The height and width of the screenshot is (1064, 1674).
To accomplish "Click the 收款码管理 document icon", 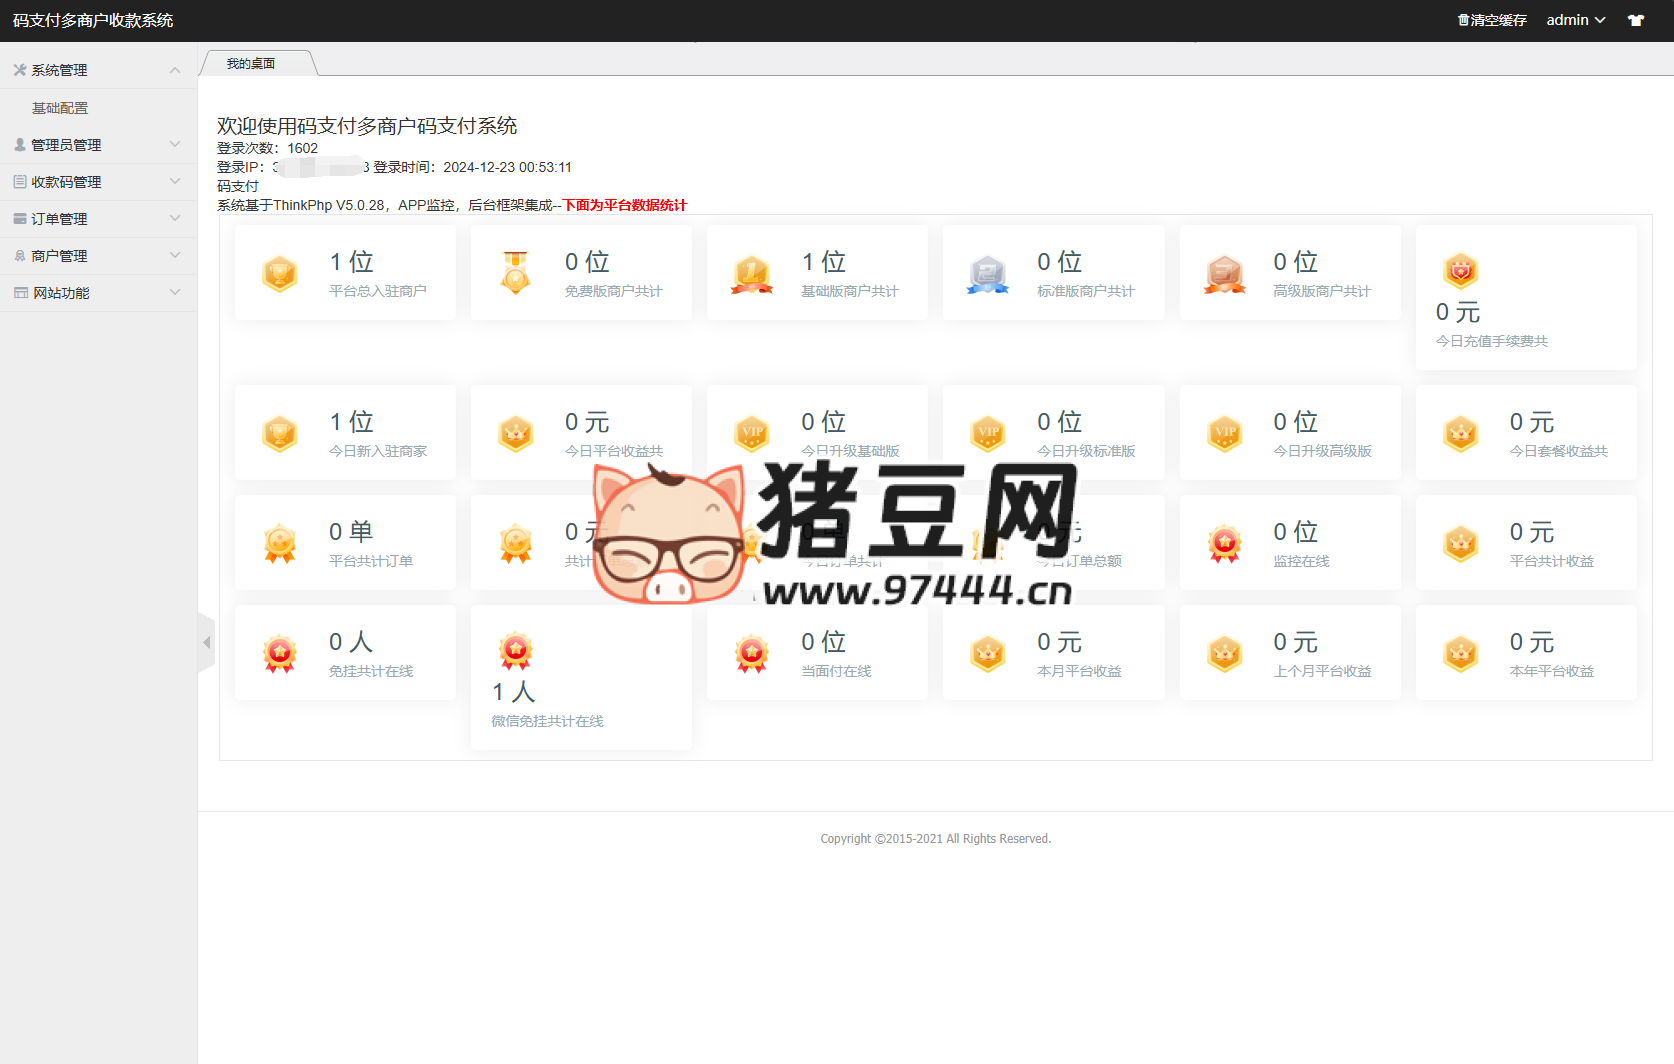I will 18,181.
